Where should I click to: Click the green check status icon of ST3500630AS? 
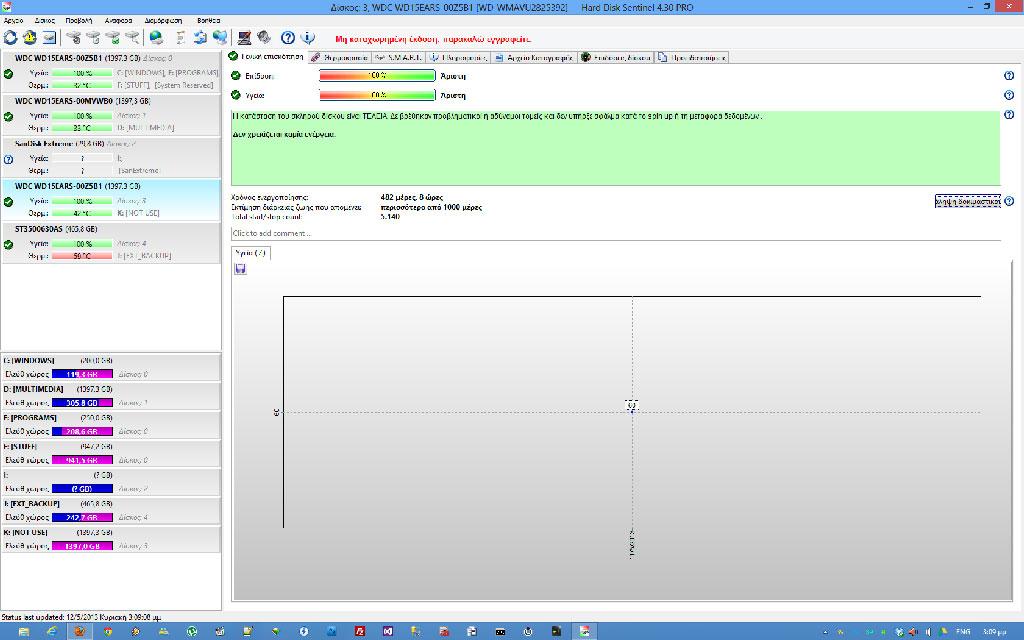pos(8,245)
